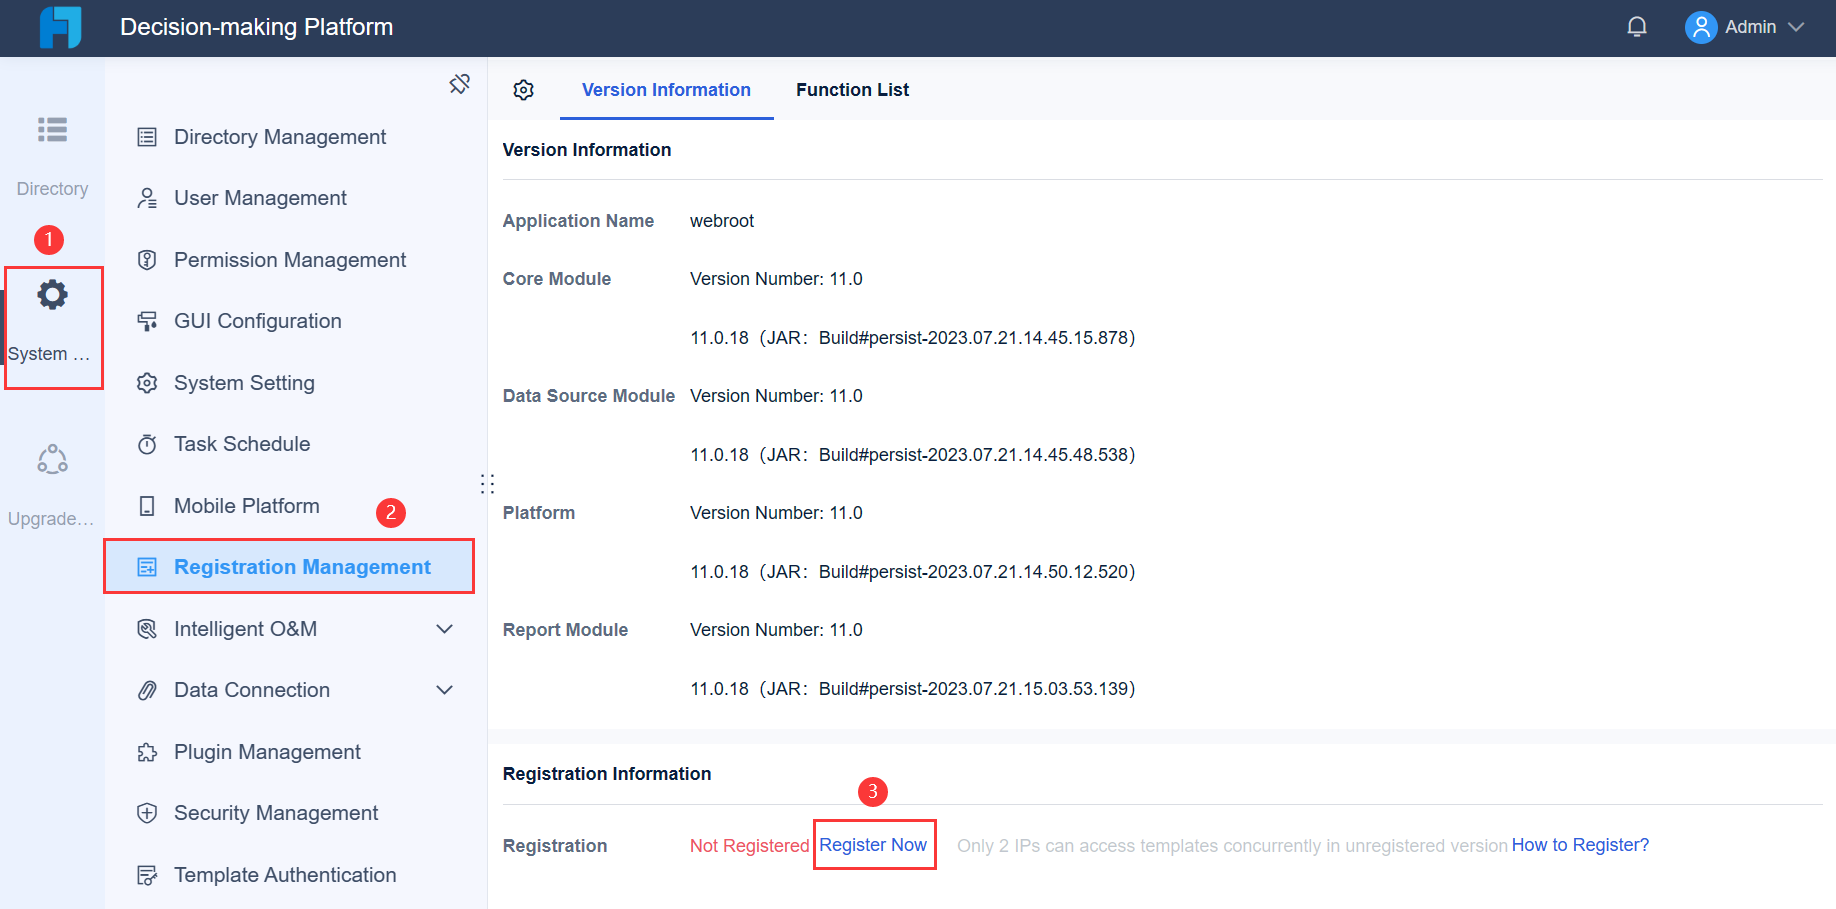Open Template Authentication menu item
Image resolution: width=1836 pixels, height=909 pixels.
pyautogui.click(x=284, y=874)
